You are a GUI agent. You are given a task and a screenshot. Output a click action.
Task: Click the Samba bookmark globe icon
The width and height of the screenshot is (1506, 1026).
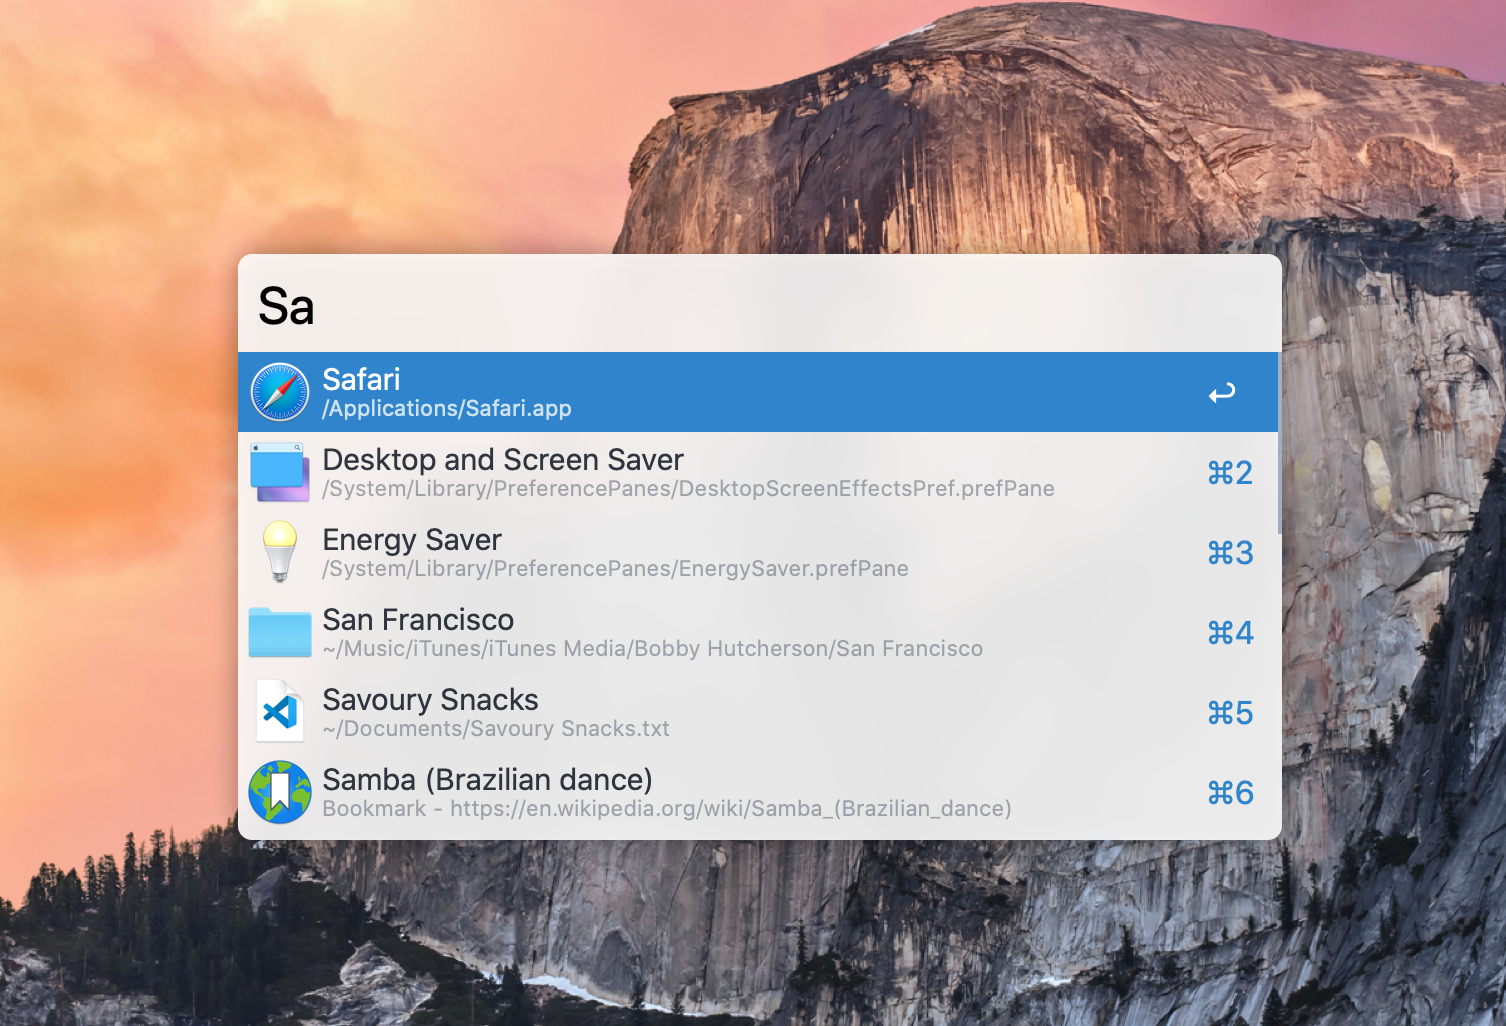280,792
